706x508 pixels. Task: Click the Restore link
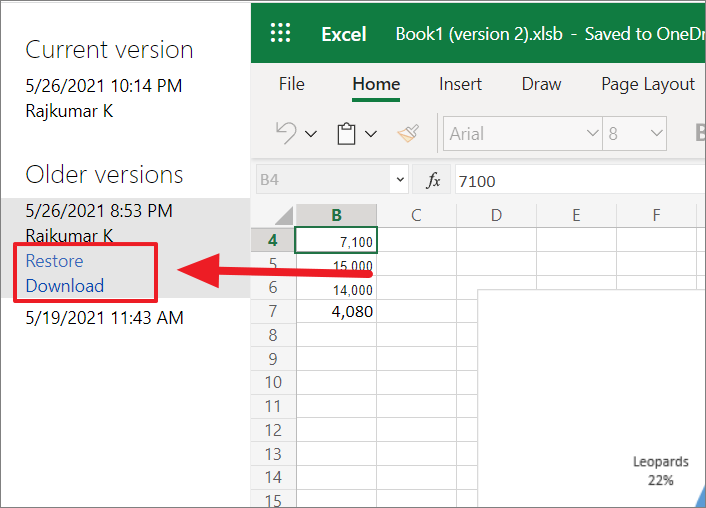point(54,261)
